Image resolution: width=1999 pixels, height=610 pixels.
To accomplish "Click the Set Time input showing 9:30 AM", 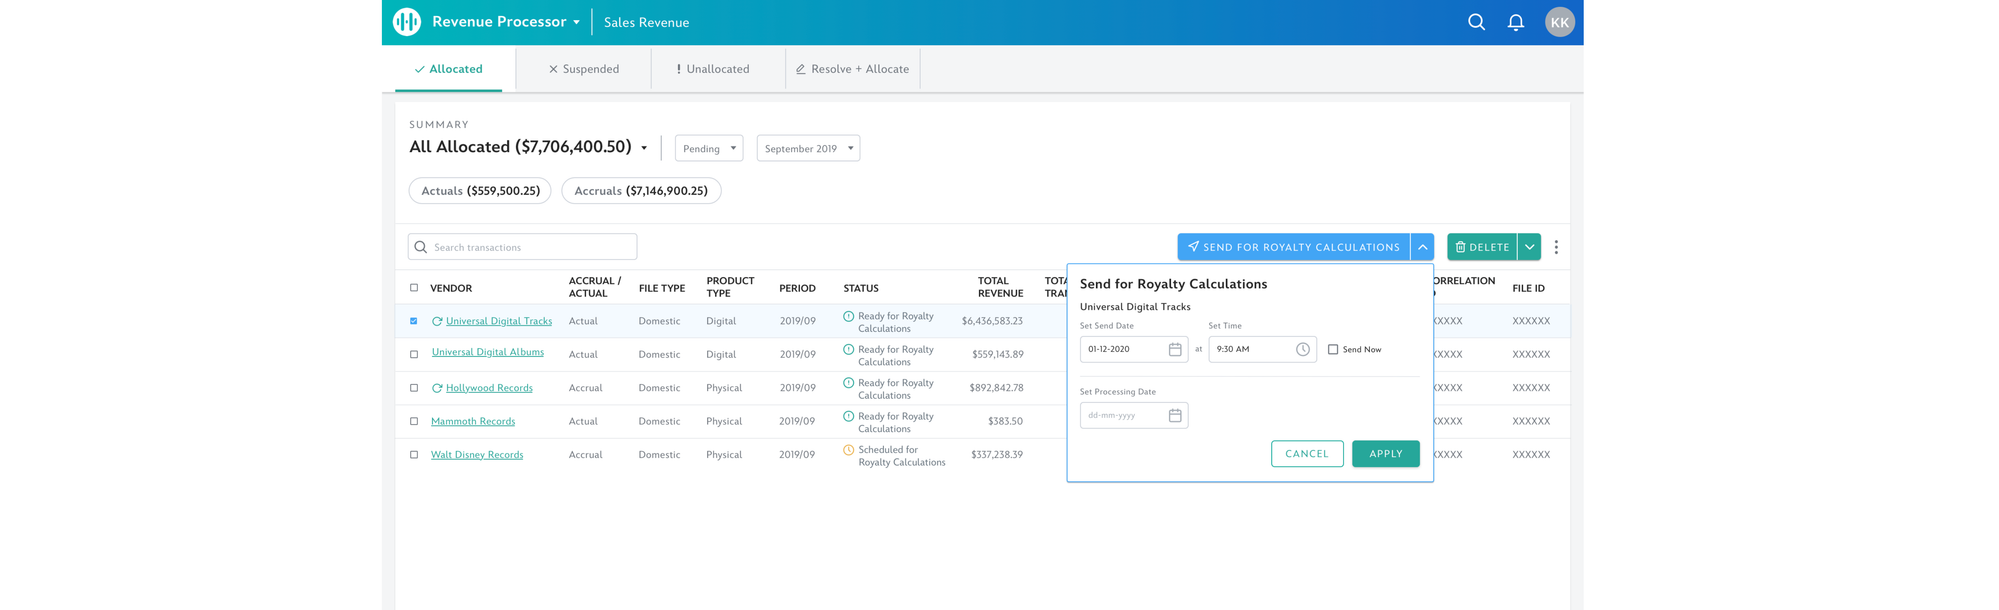I will coord(1263,349).
